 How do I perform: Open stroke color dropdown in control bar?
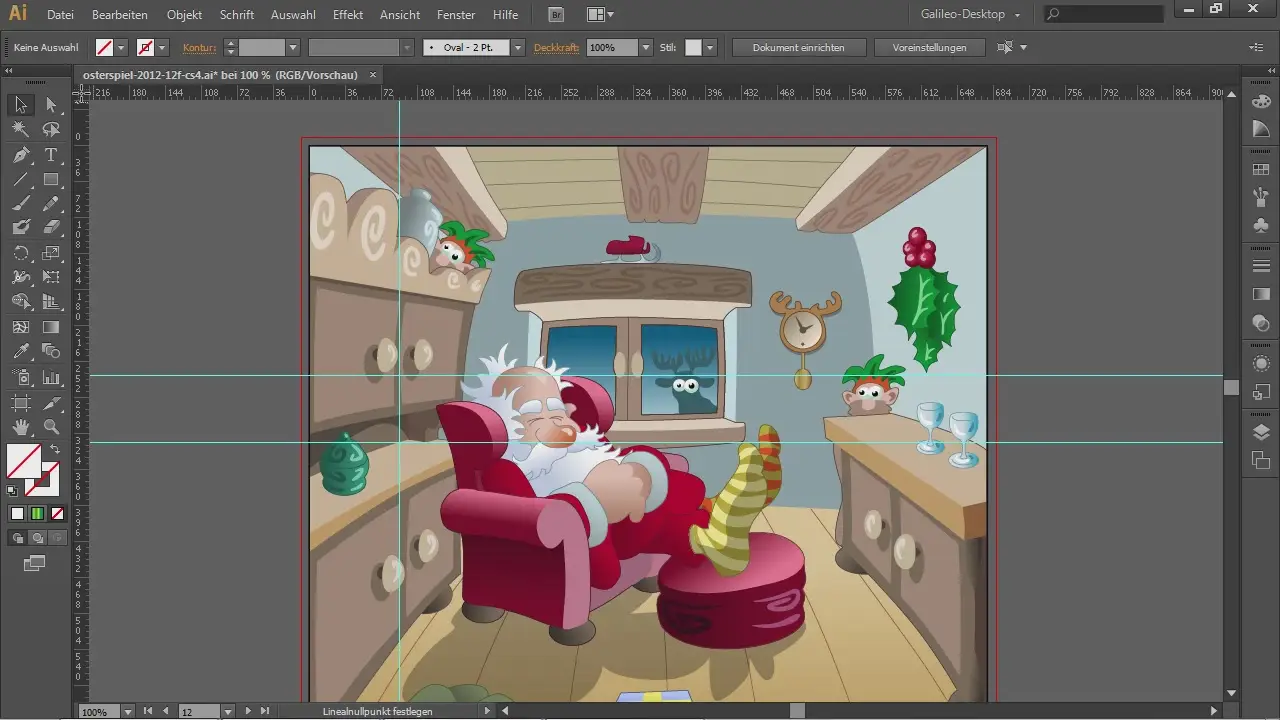(162, 47)
